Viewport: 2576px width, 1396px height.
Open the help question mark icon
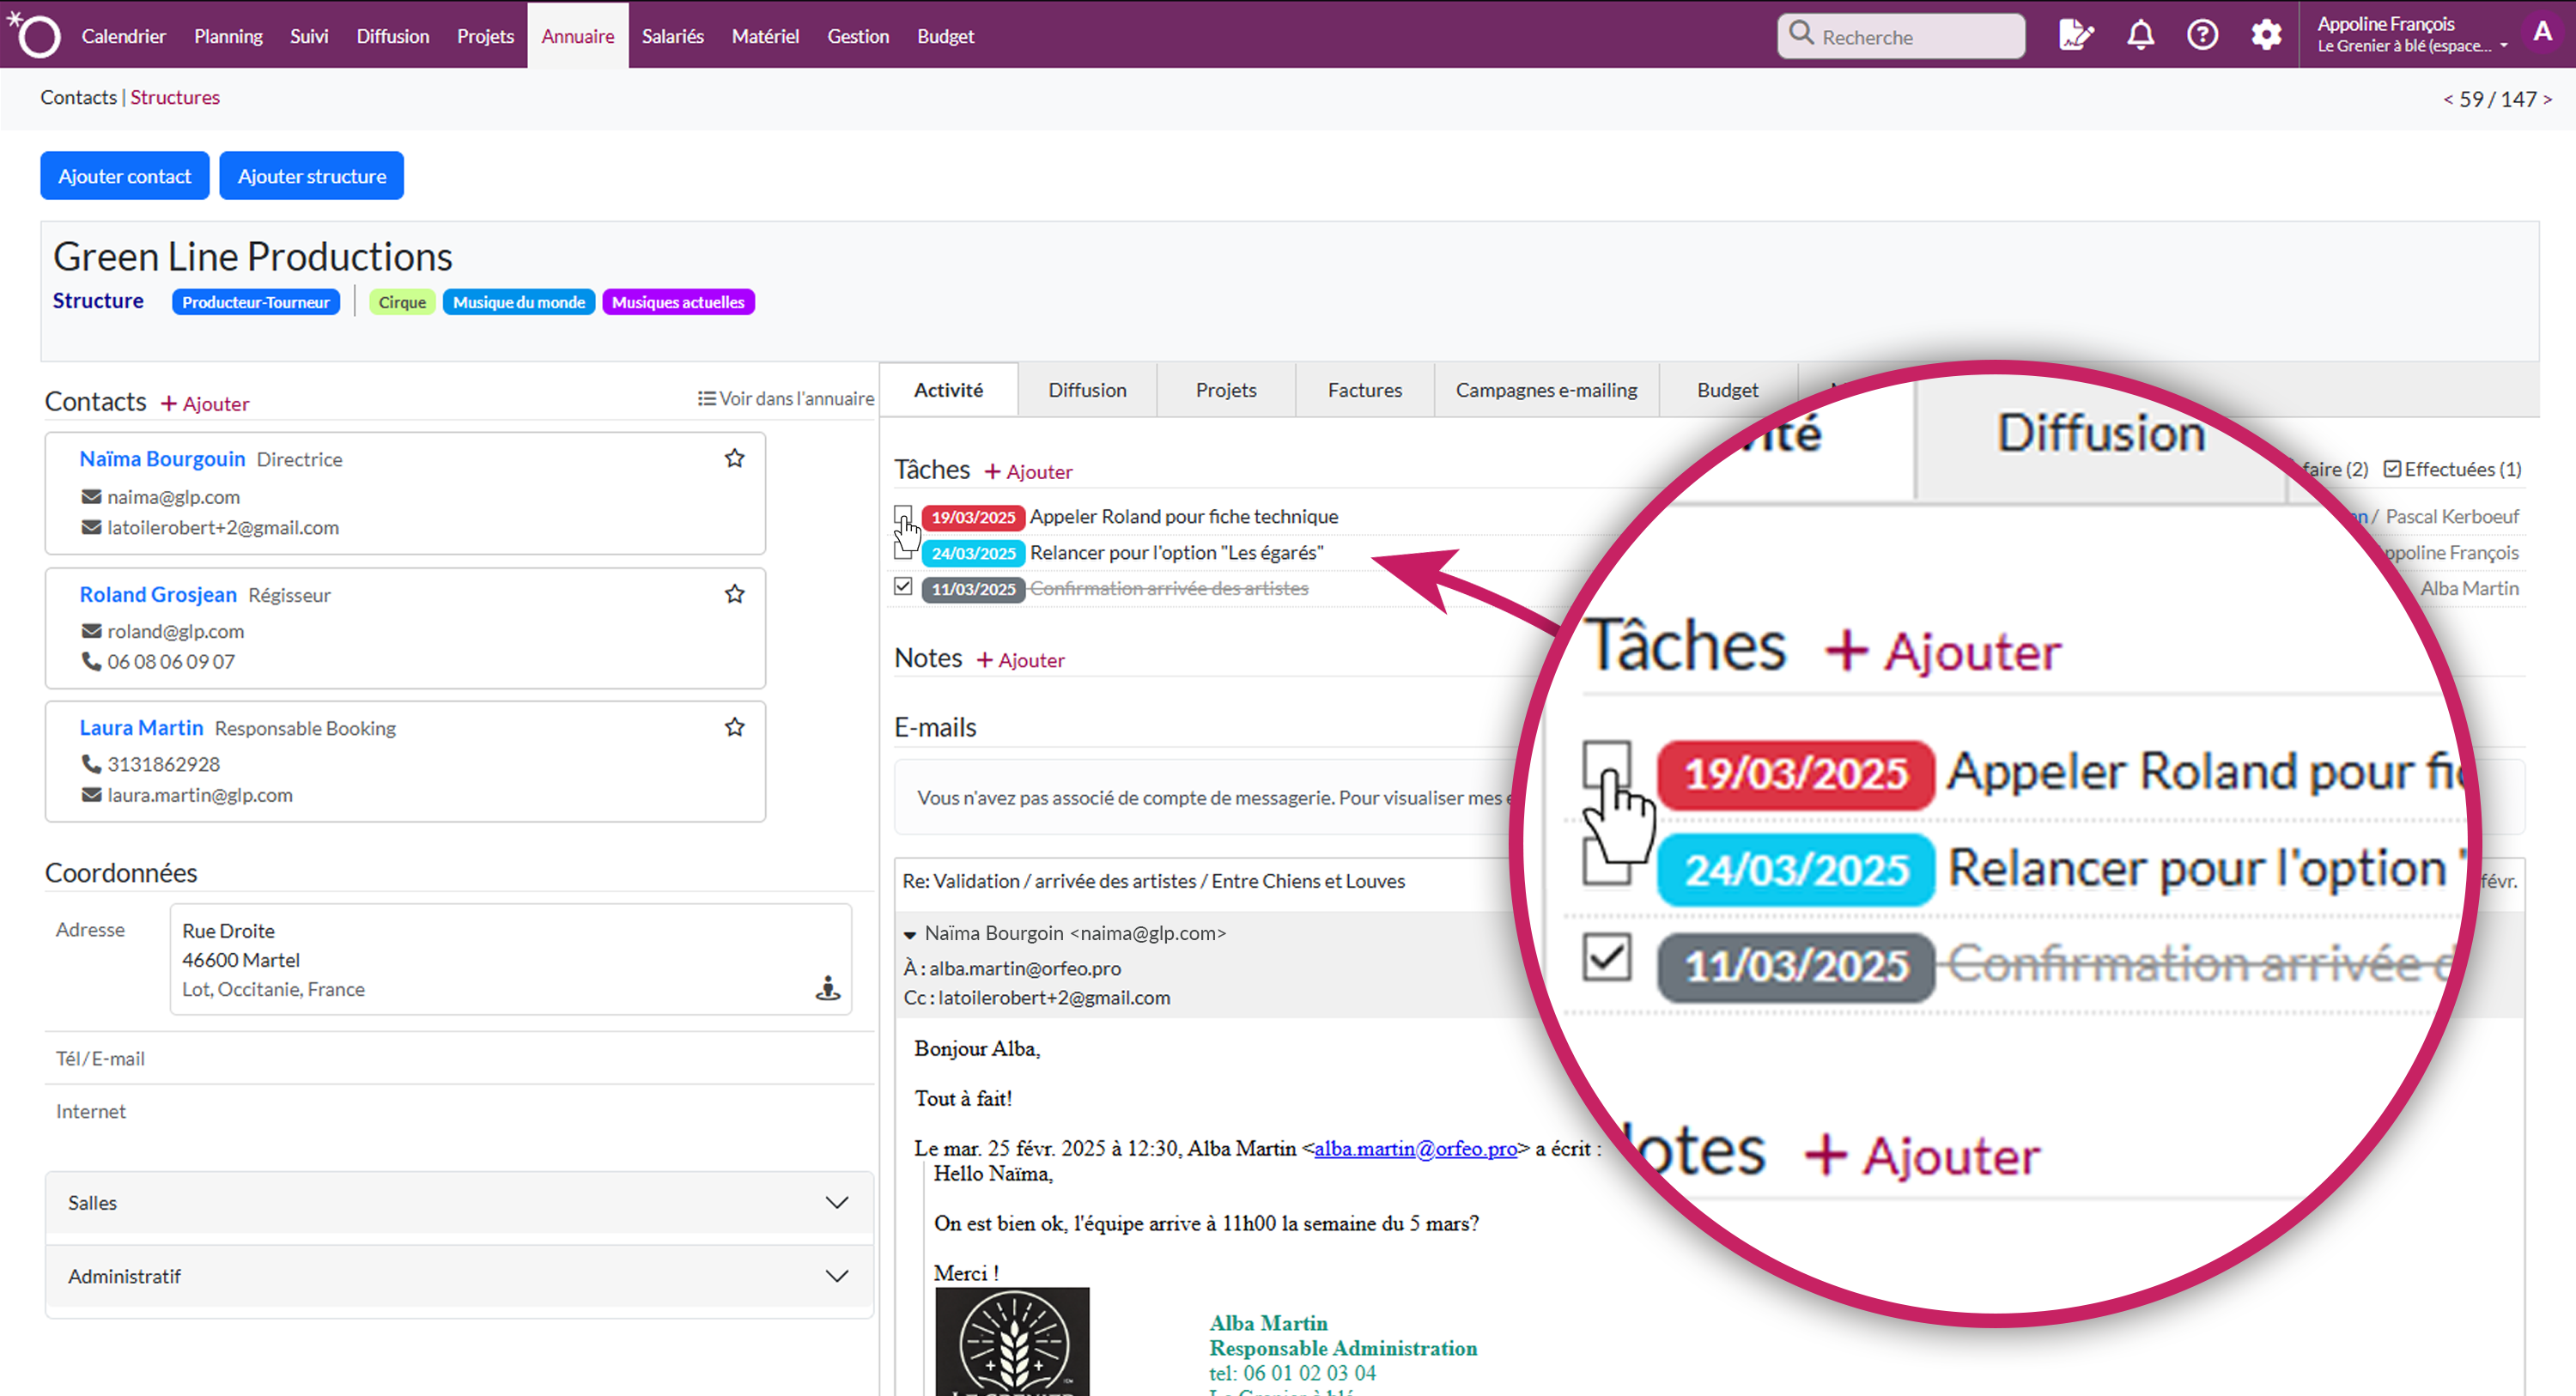coord(2203,35)
